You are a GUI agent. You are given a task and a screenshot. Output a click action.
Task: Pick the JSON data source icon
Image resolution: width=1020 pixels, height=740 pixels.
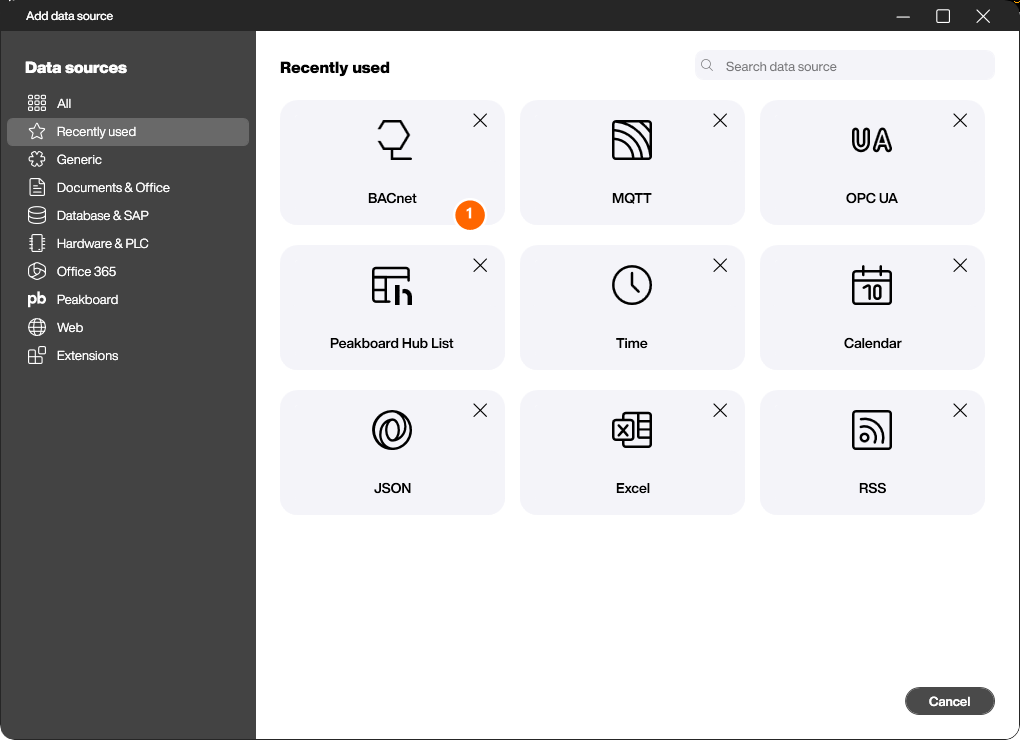392,430
